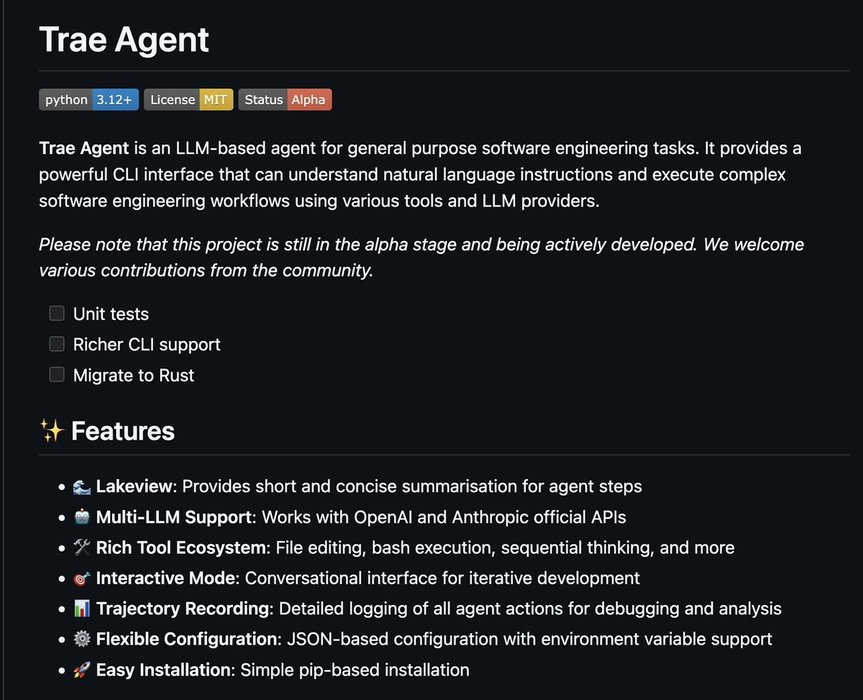
Task: Check the Unit tests checkbox
Action: pyautogui.click(x=57, y=313)
